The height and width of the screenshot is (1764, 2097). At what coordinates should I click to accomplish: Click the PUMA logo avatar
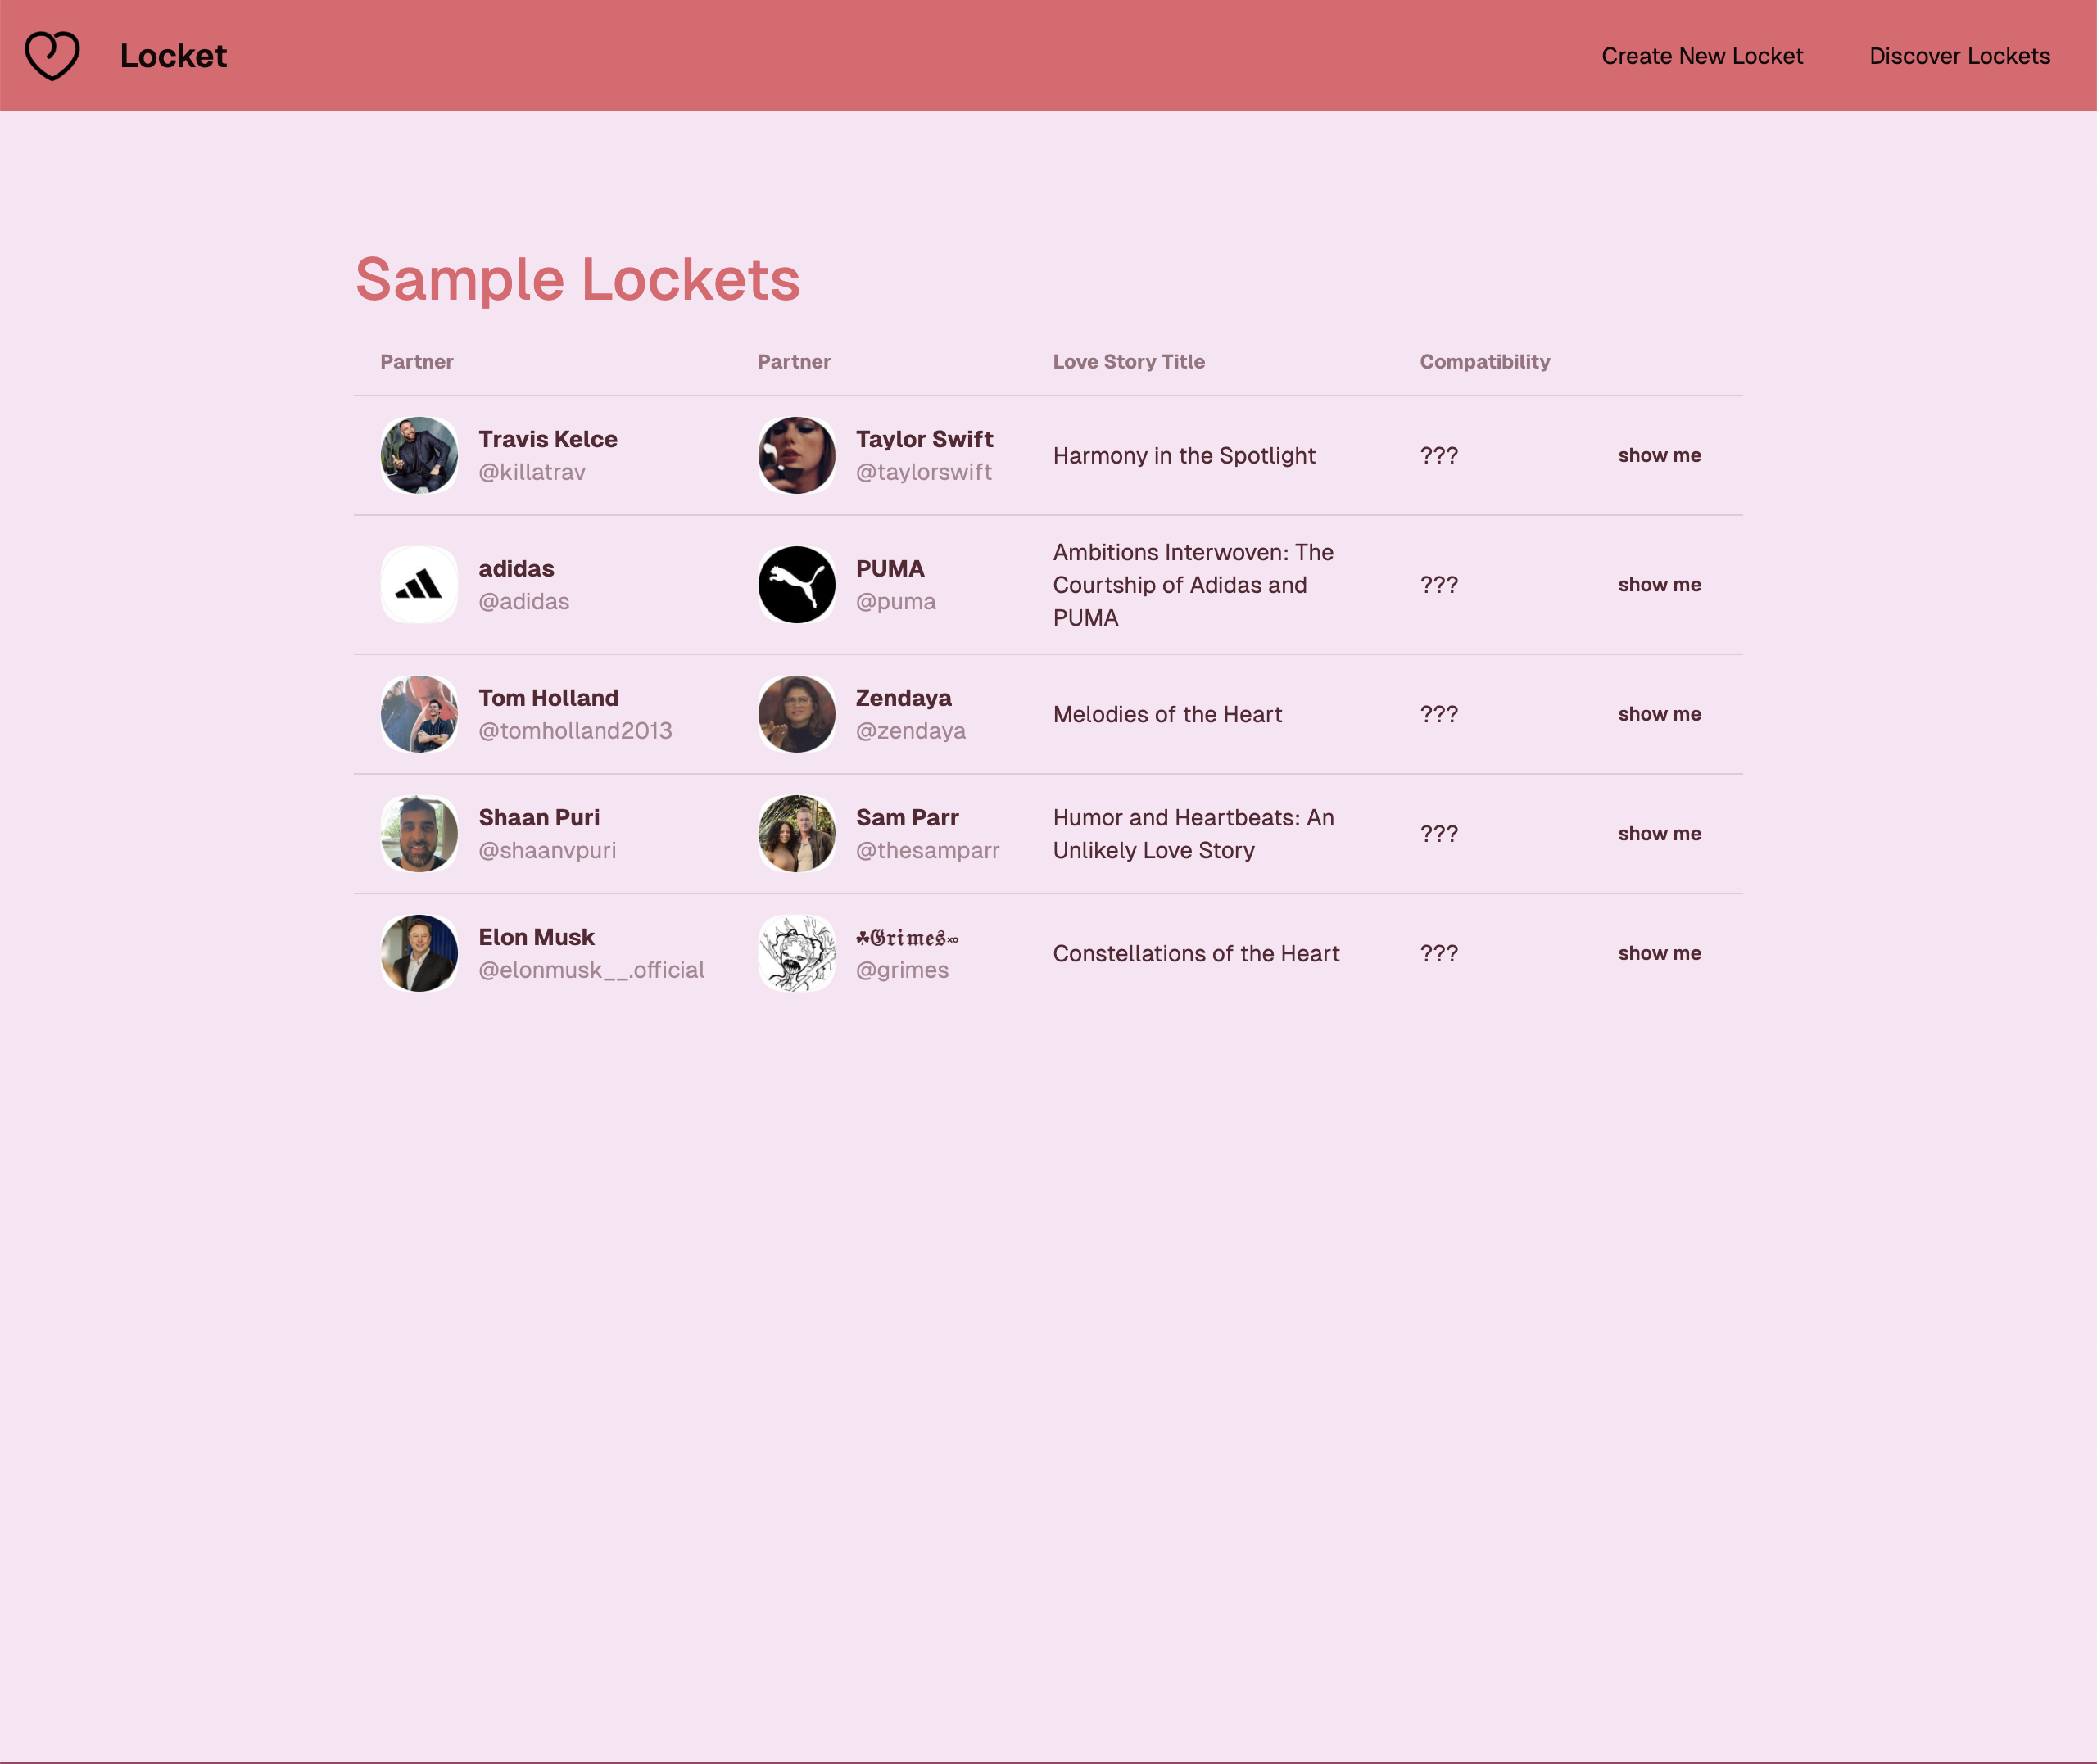click(796, 585)
